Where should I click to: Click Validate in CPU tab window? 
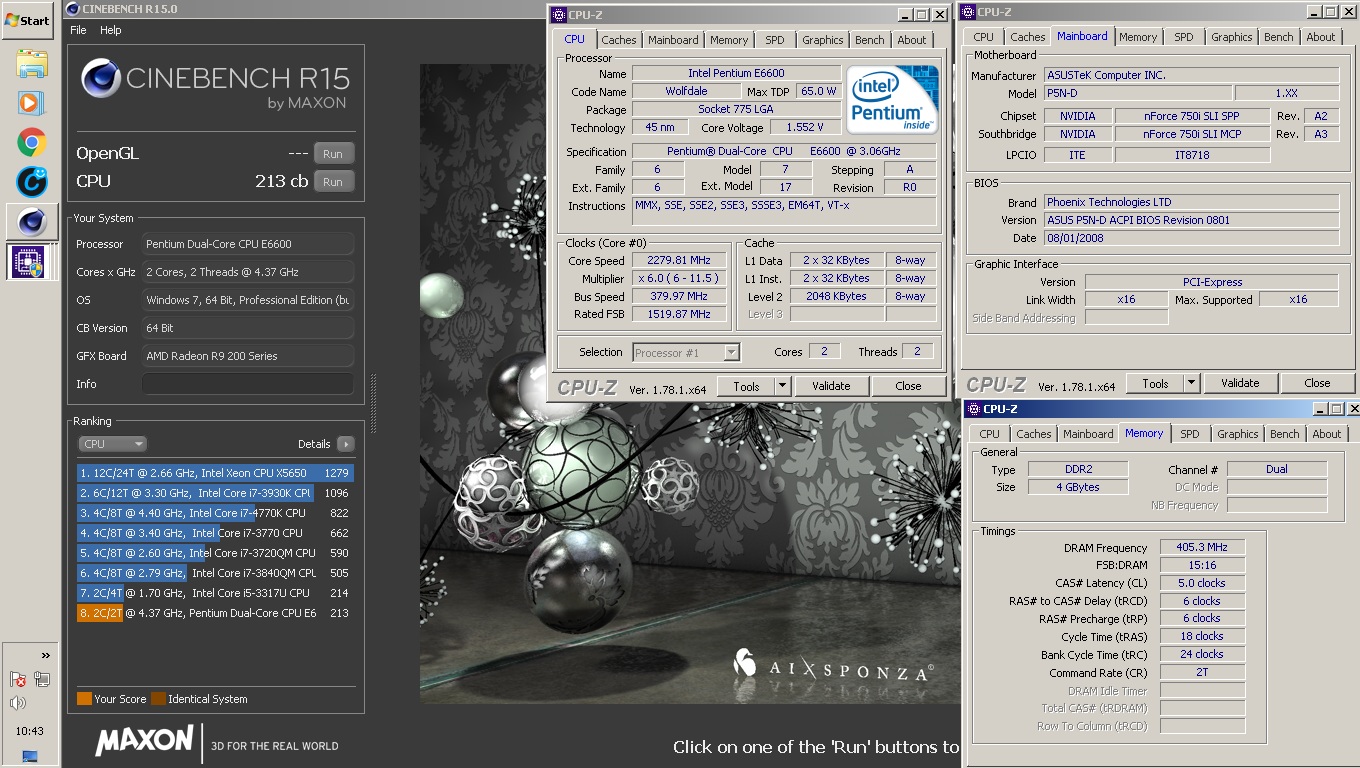click(831, 386)
